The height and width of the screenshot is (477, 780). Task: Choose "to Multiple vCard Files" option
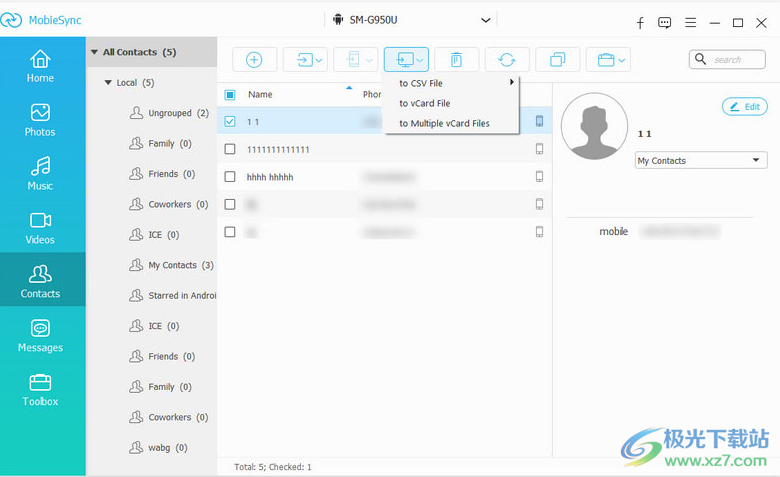tap(444, 124)
